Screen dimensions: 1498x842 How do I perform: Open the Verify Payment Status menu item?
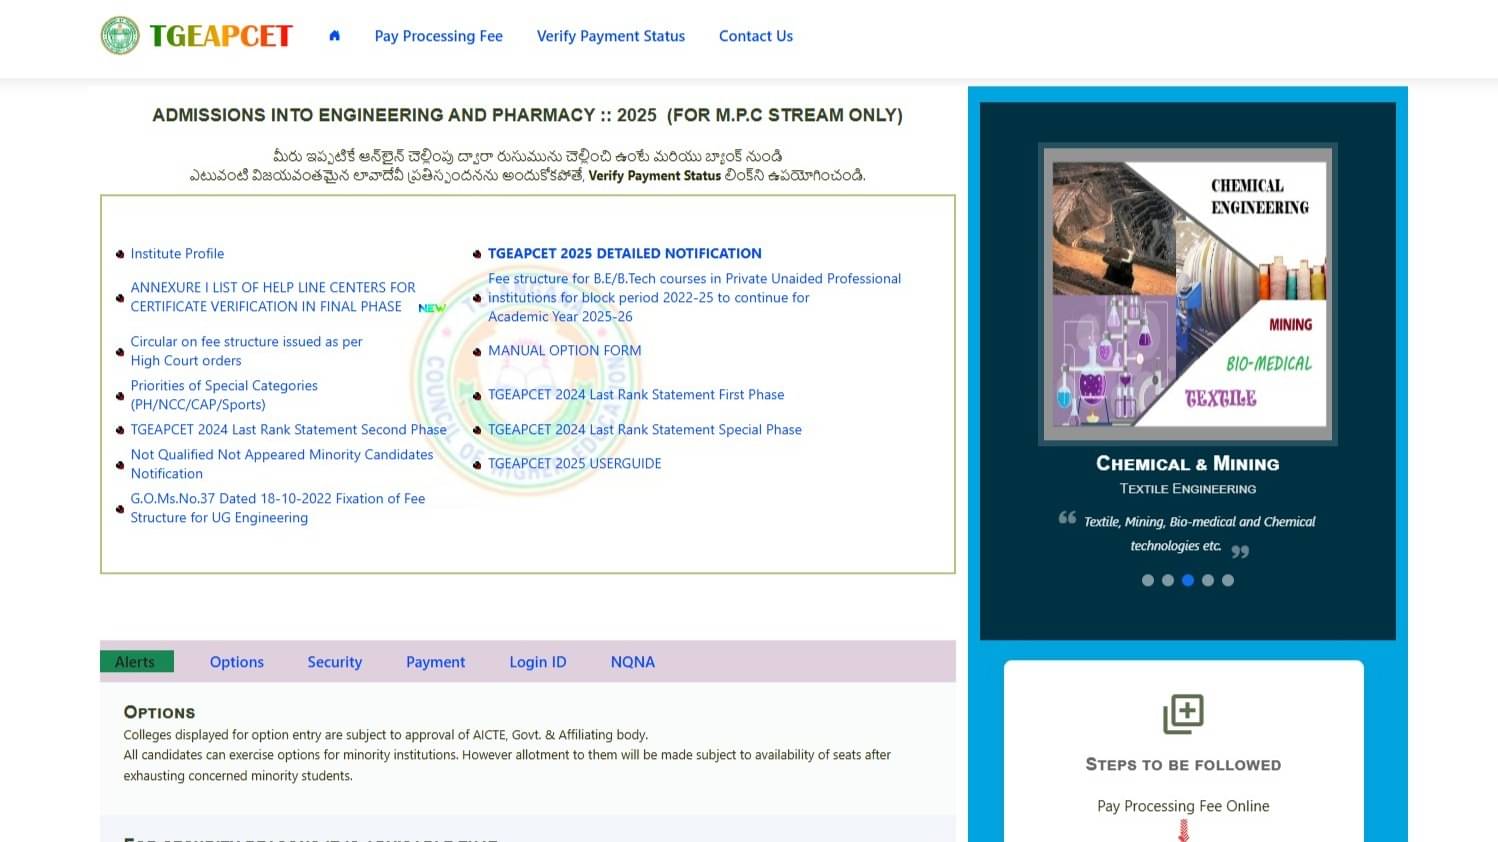click(610, 35)
